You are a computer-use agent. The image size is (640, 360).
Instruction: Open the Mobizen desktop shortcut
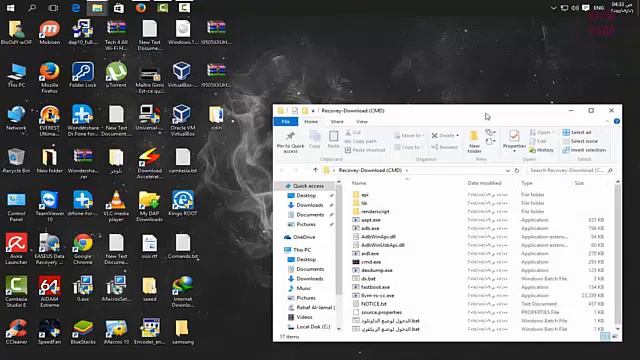point(49,32)
